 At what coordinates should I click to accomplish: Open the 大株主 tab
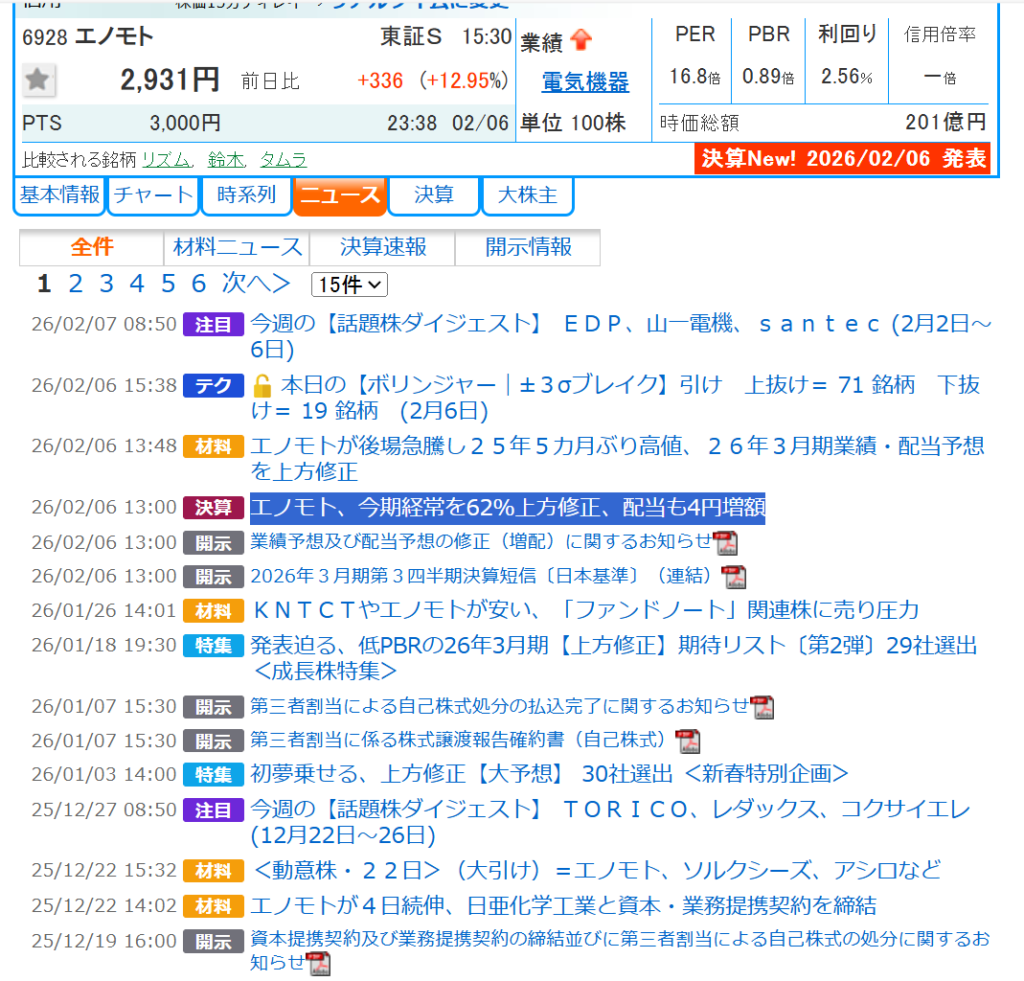527,195
